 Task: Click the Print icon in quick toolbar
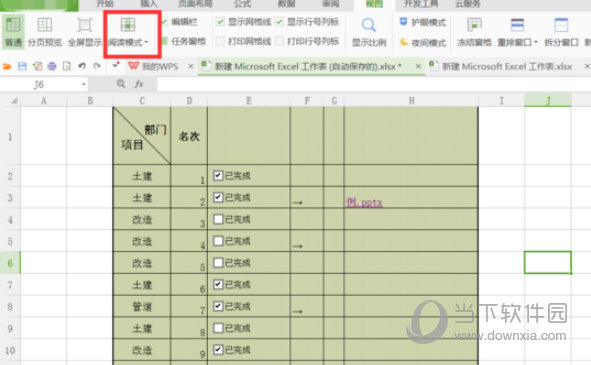pos(52,66)
